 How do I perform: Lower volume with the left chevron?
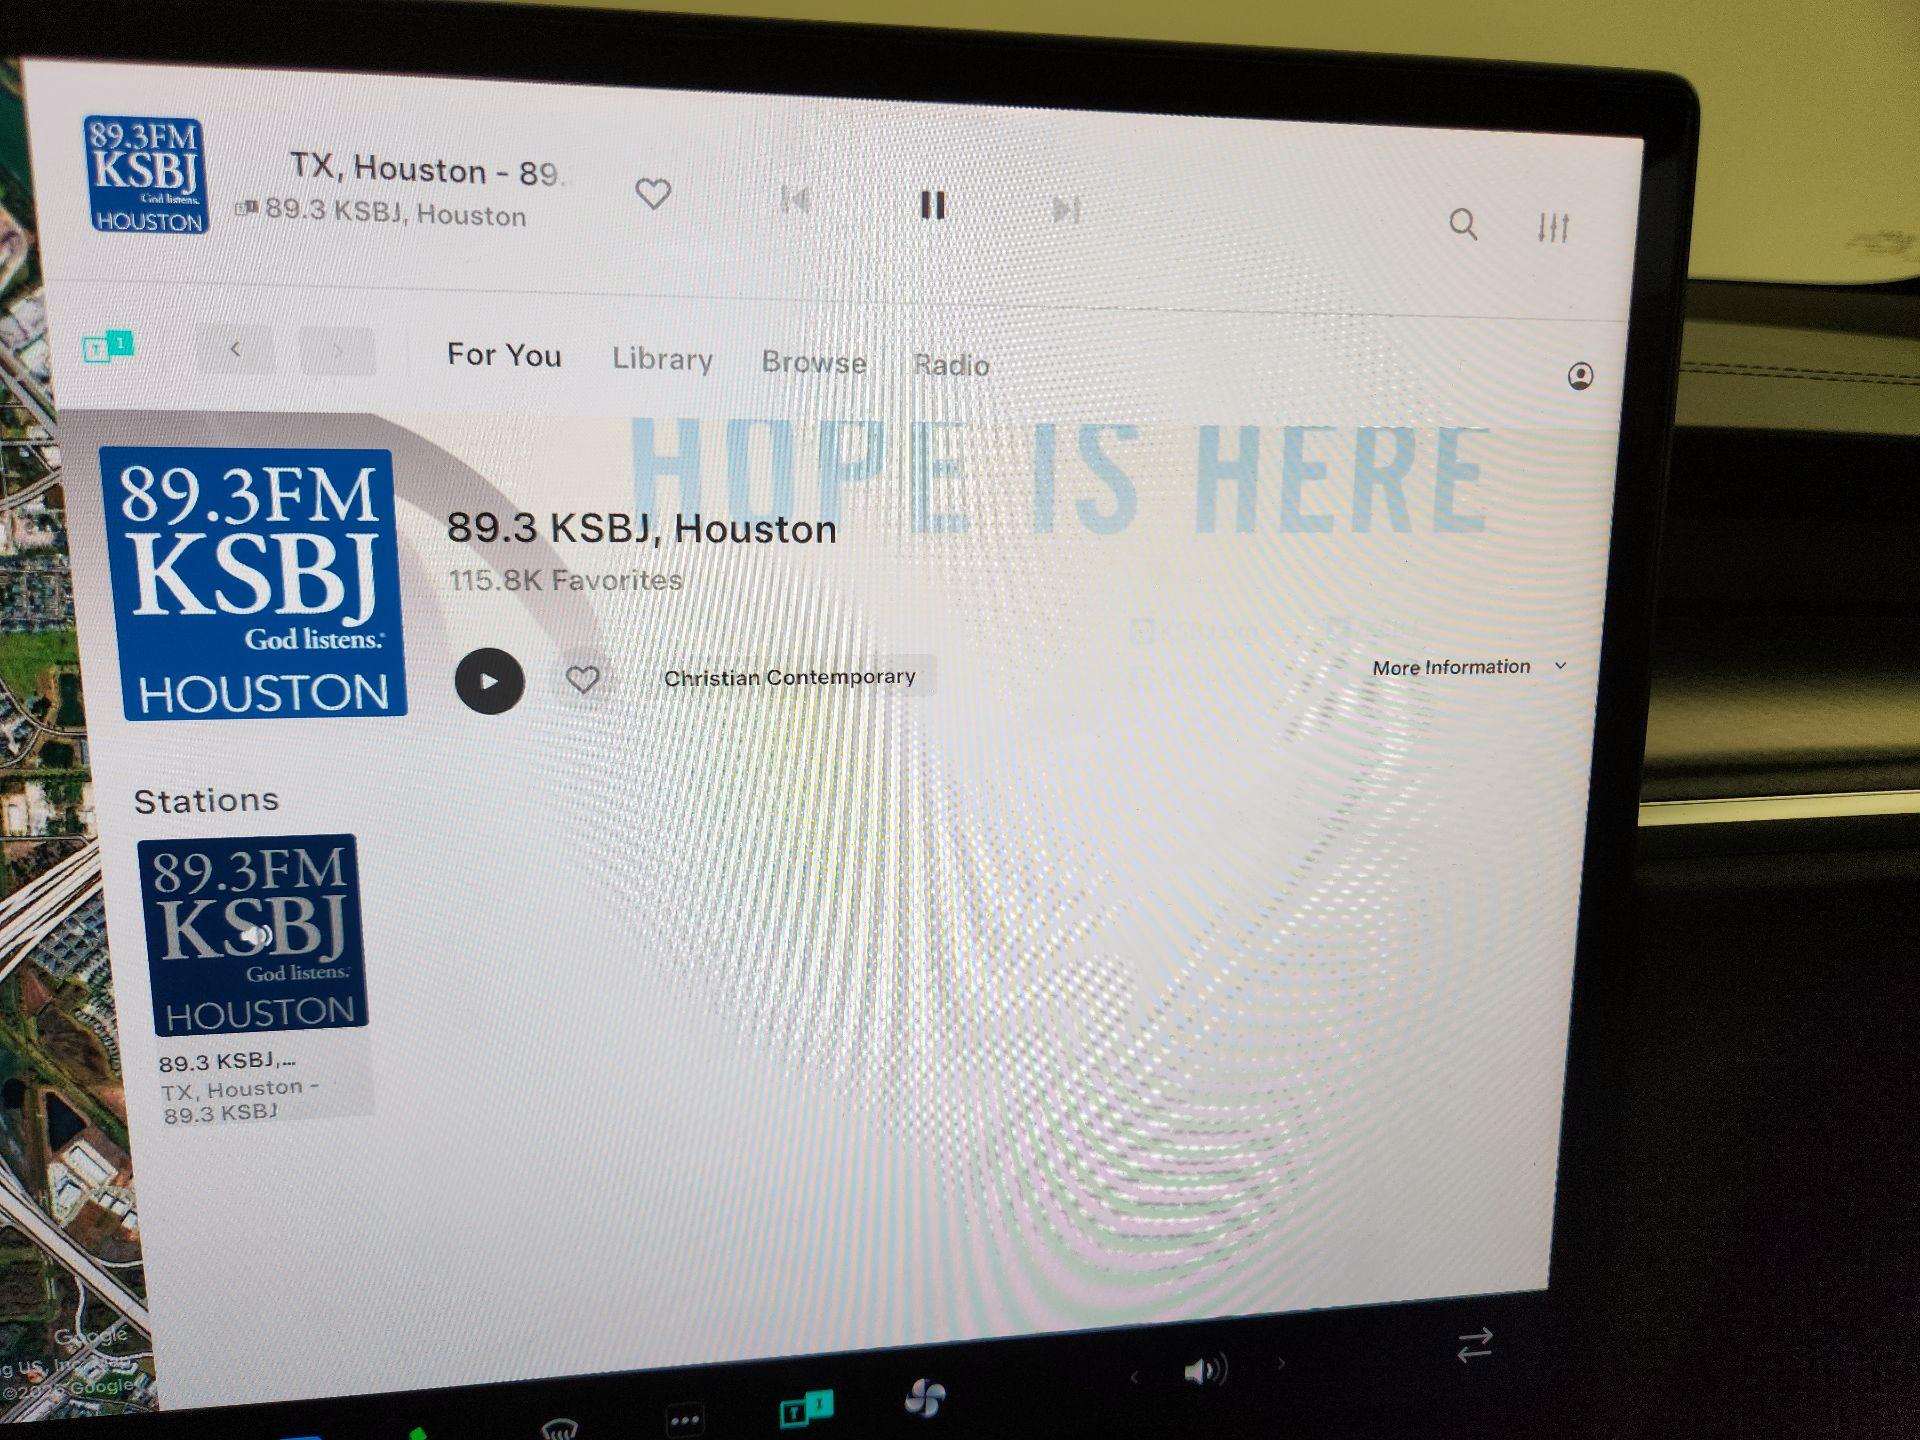pyautogui.click(x=1134, y=1377)
